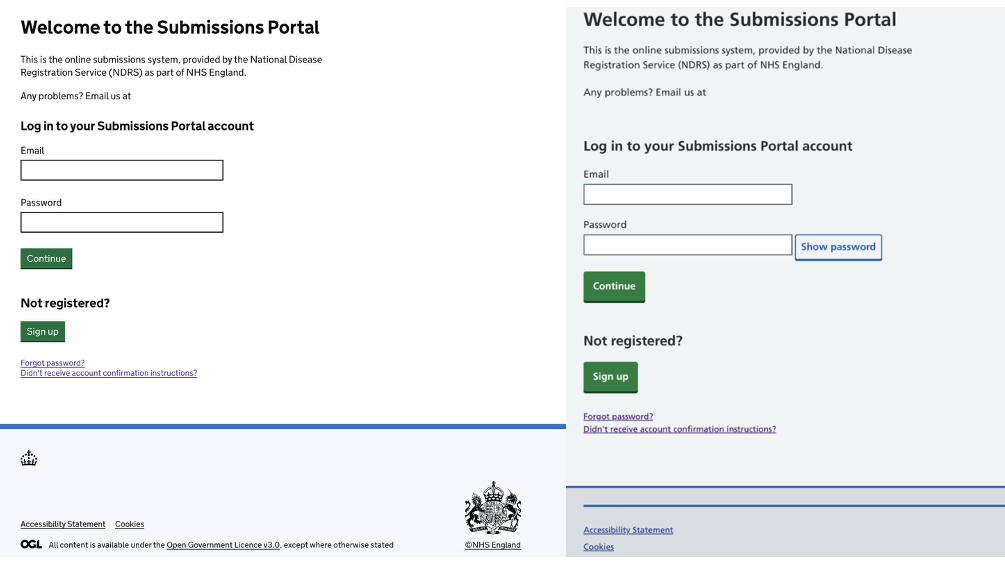Click the Email field on the white-background page

(x=121, y=171)
